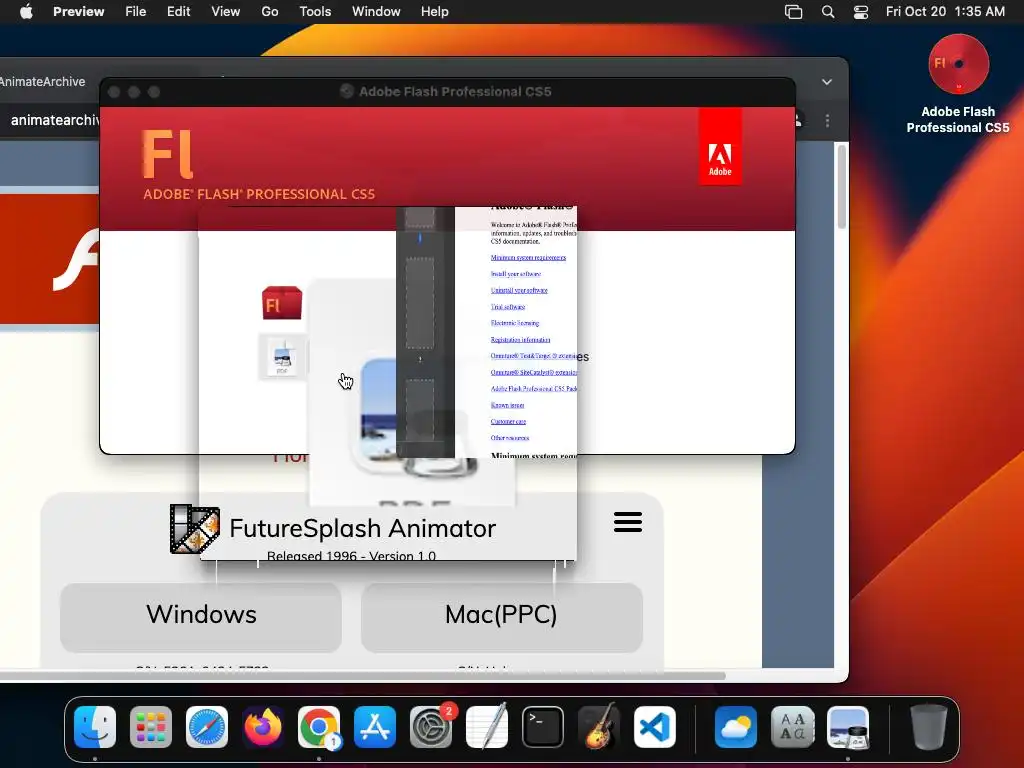Open the Edit menu
1024x768 pixels.
[178, 12]
